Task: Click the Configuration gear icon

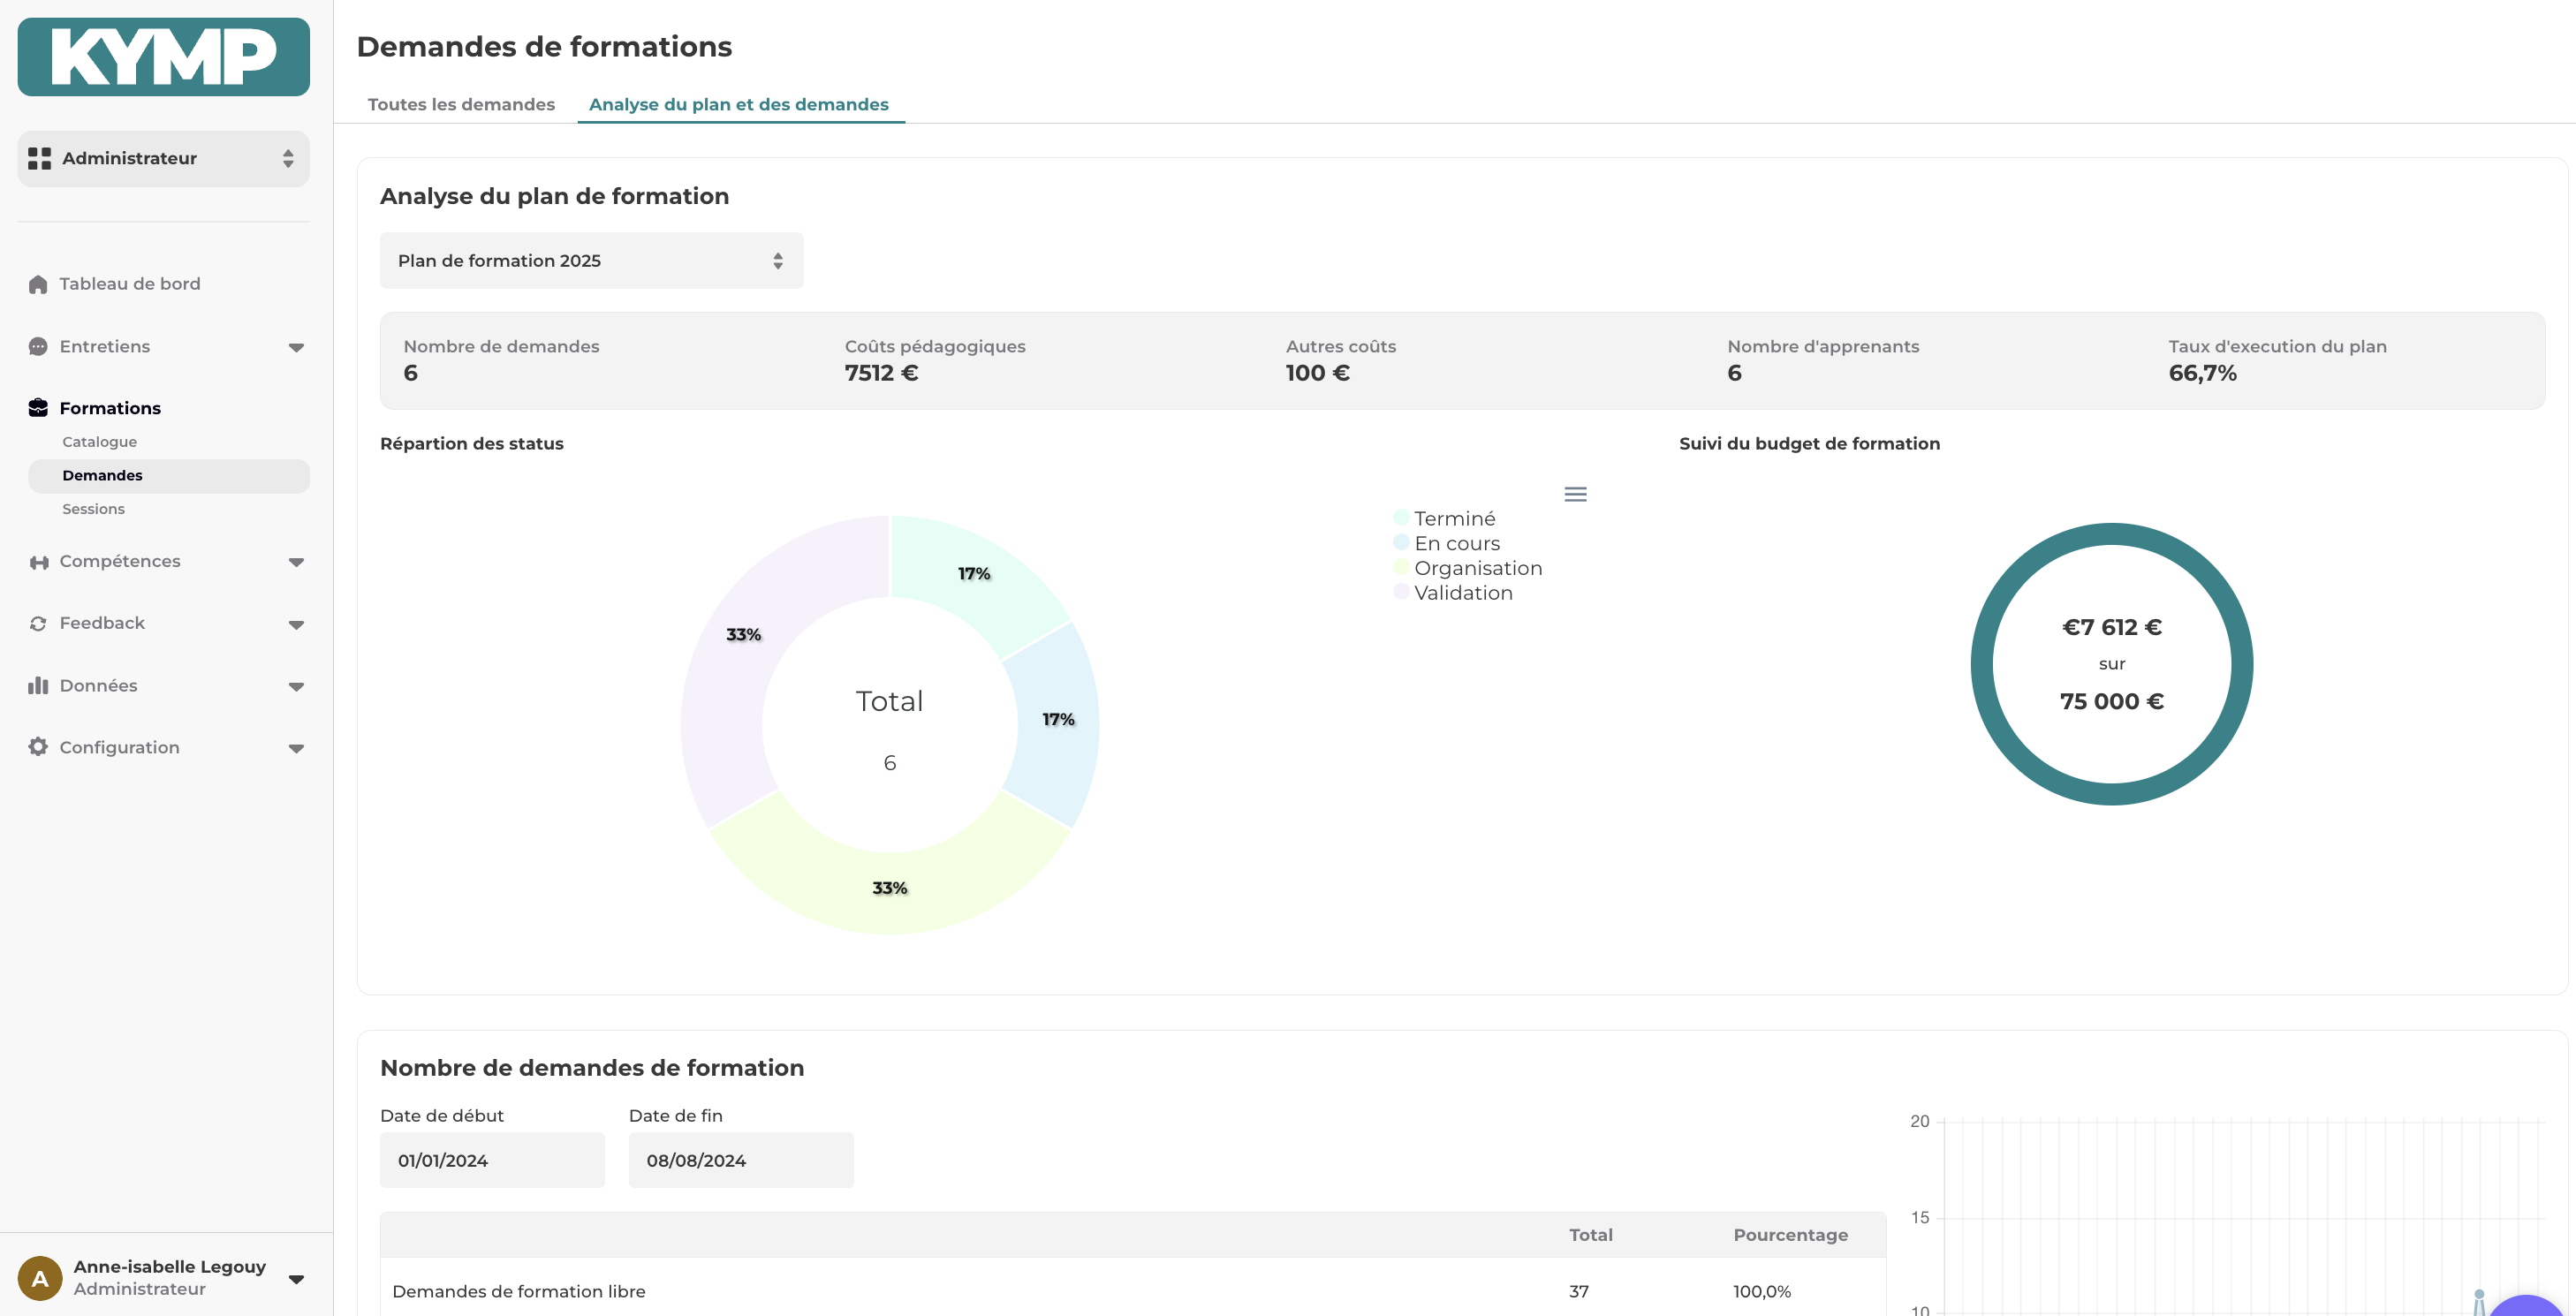Action: 38,747
